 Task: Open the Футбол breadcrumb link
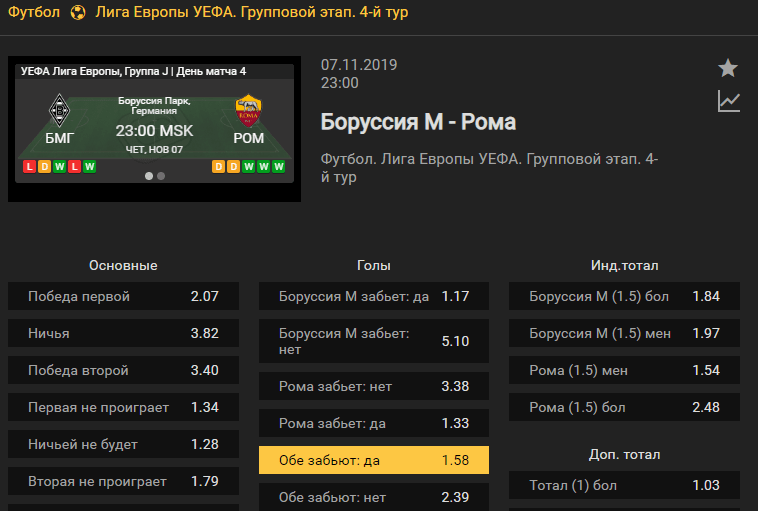click(x=34, y=12)
